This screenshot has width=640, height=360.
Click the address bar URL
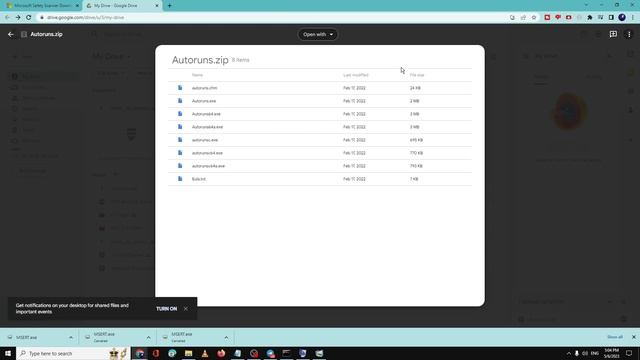(x=85, y=18)
